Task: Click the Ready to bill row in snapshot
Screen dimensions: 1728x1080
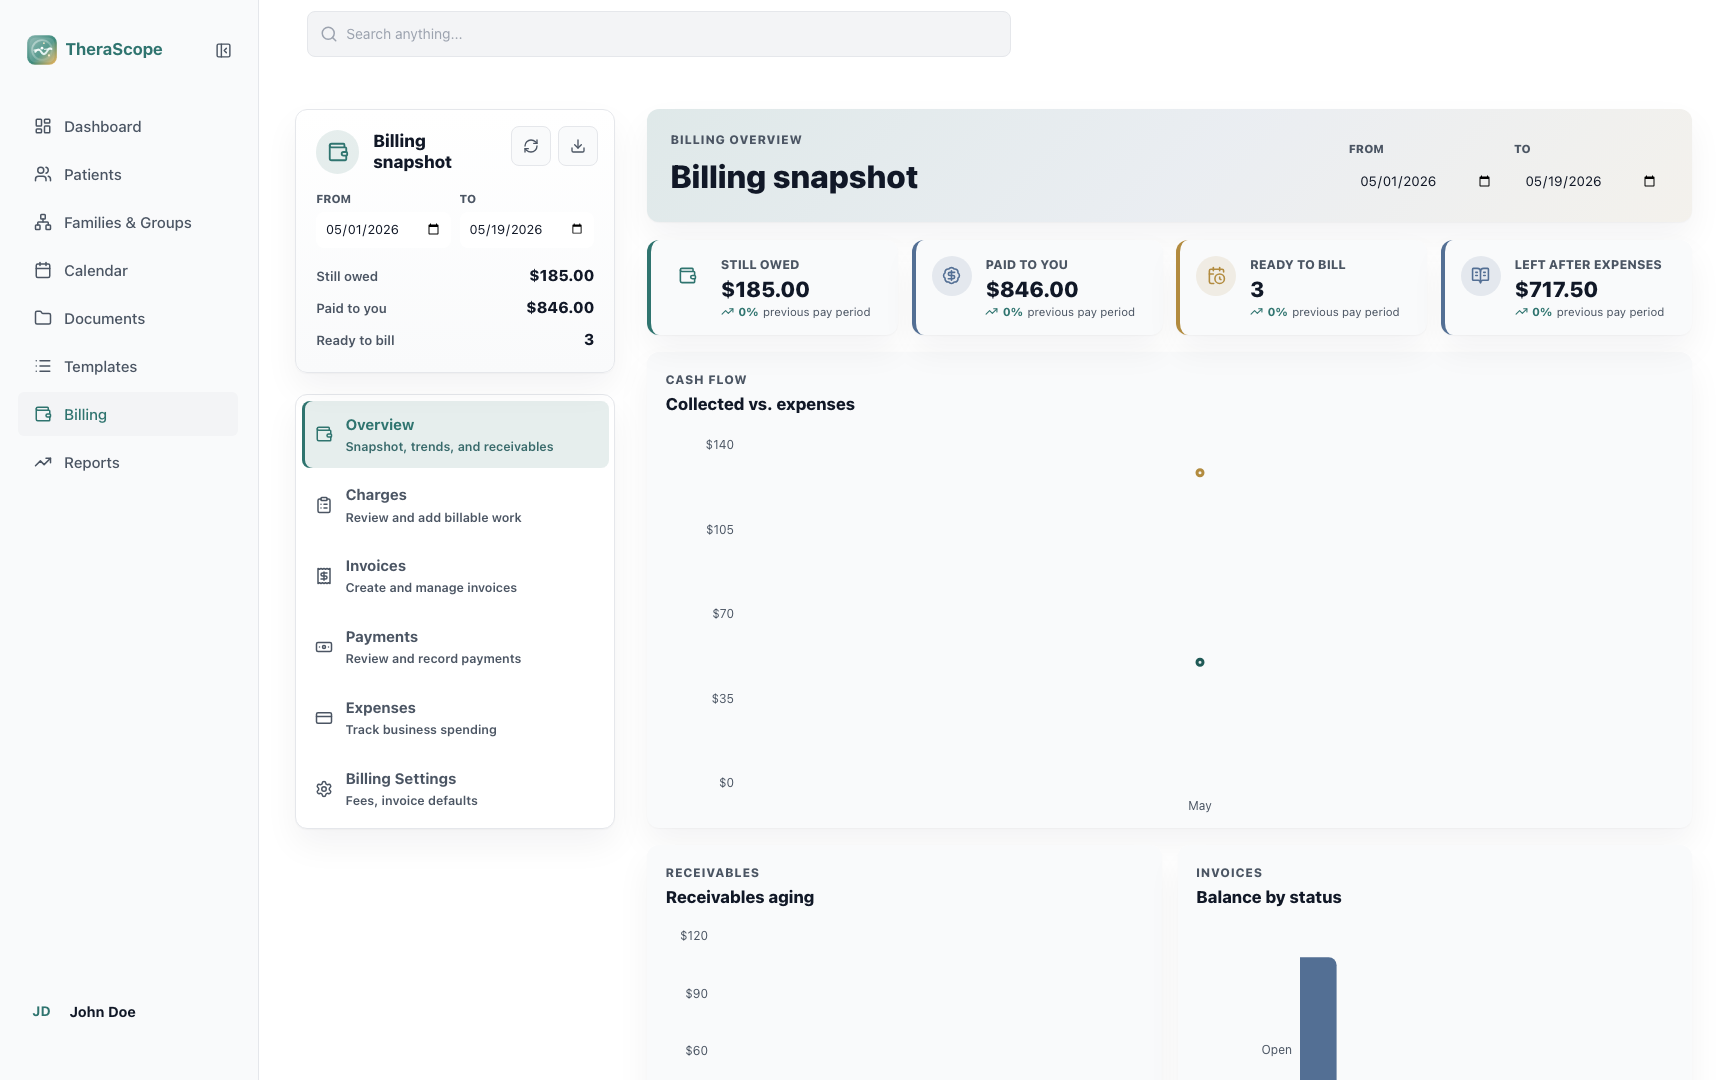Action: (x=455, y=340)
